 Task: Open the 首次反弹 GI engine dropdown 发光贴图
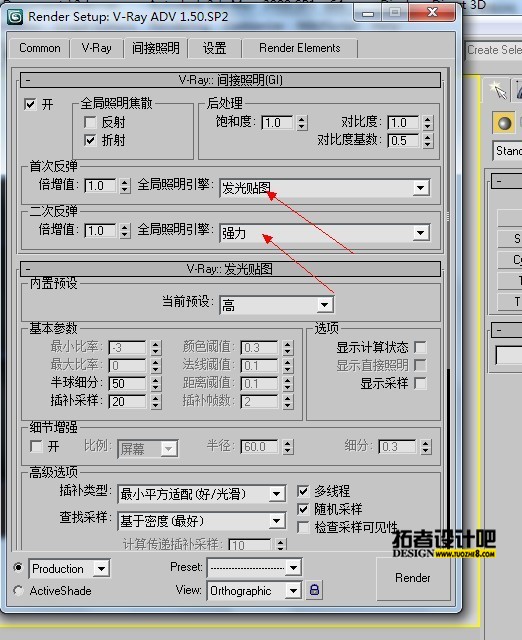click(324, 188)
